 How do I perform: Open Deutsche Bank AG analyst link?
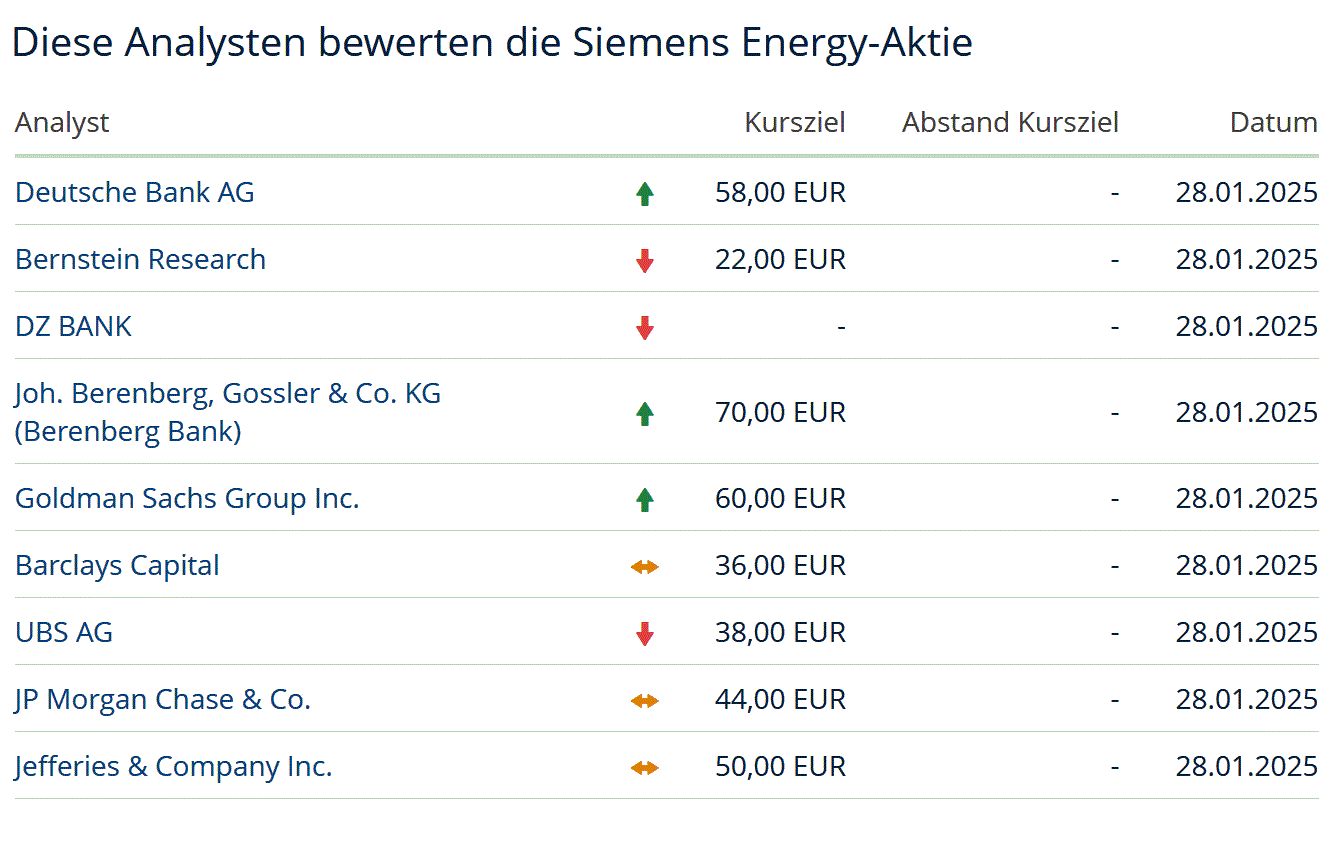tap(135, 192)
